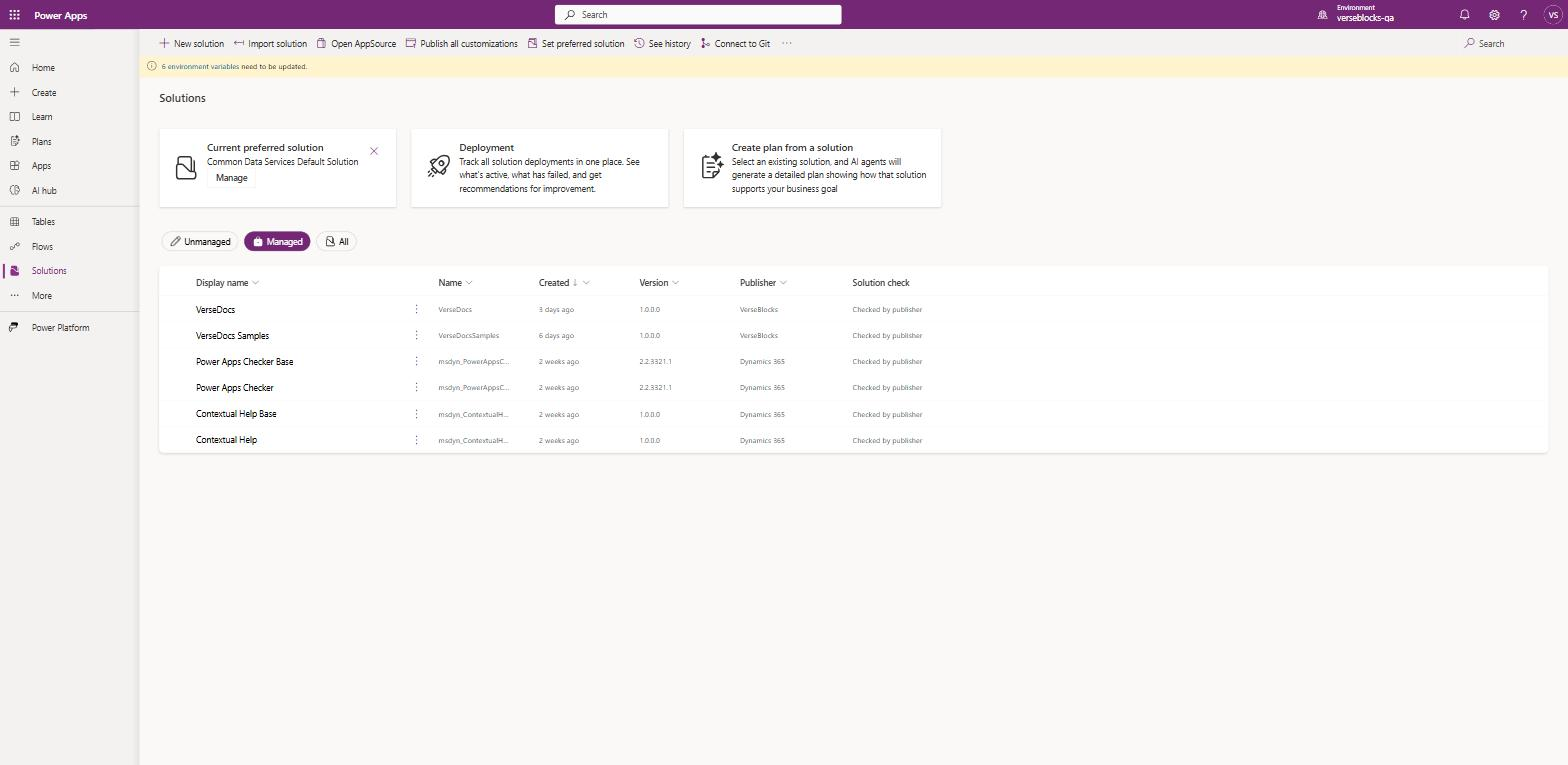1568x765 pixels.
Task: Sort by Display name column header
Action: point(227,283)
